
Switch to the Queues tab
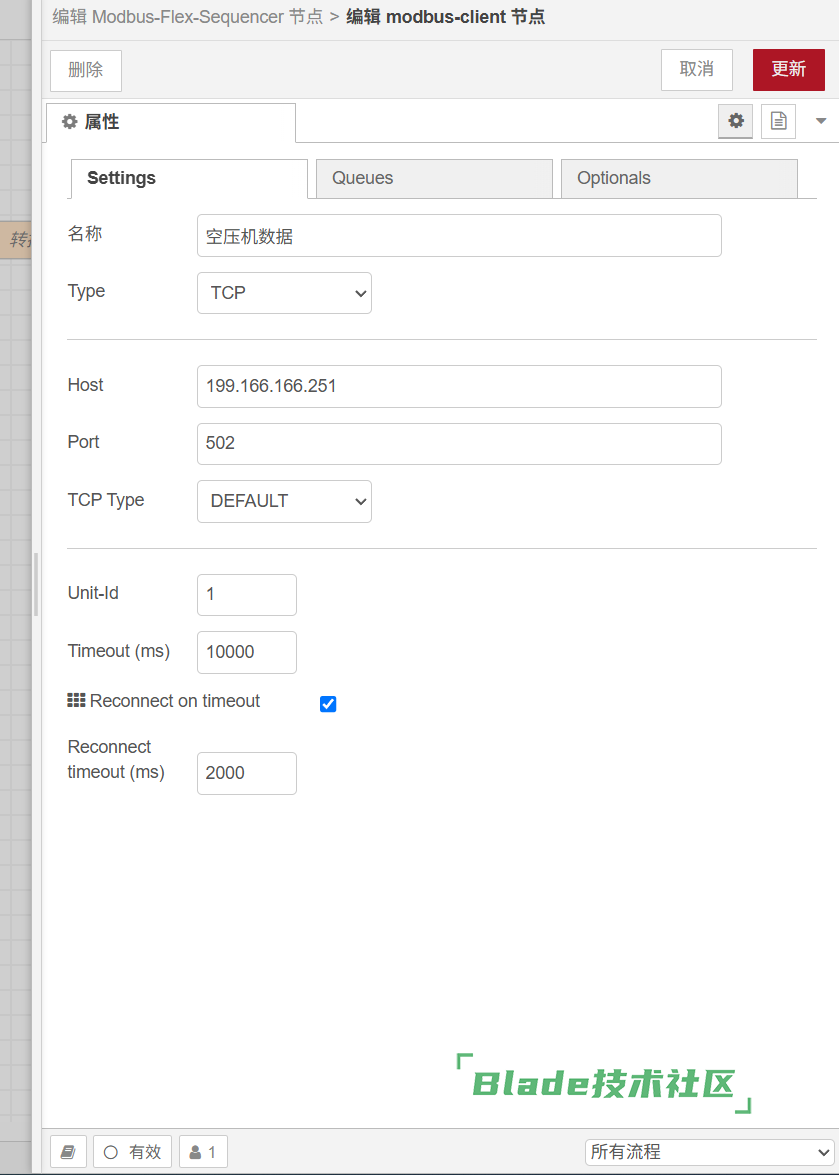point(434,178)
